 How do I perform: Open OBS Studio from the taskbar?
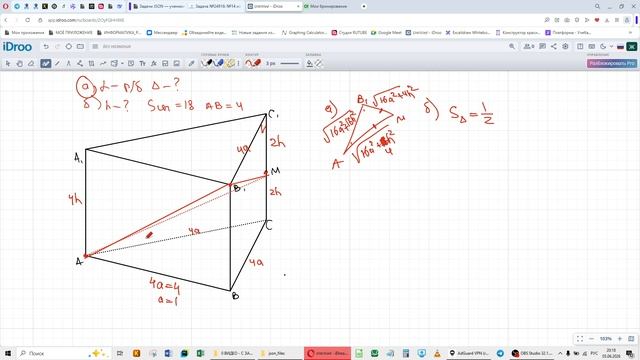pyautogui.click(x=533, y=353)
